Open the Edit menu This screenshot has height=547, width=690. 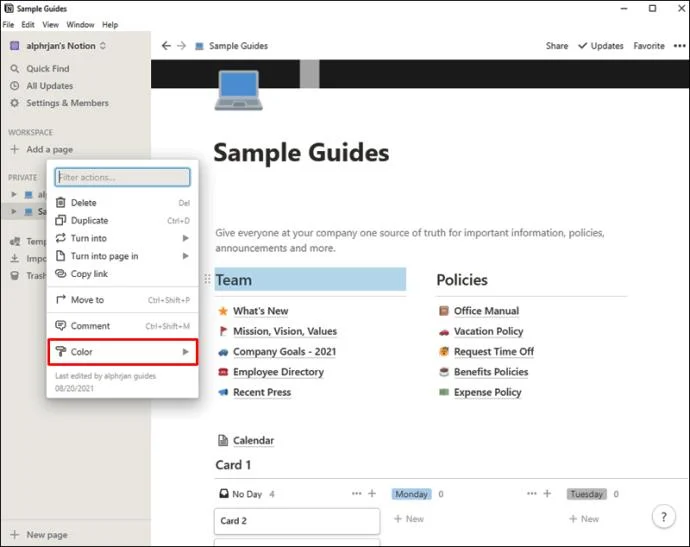click(28, 25)
